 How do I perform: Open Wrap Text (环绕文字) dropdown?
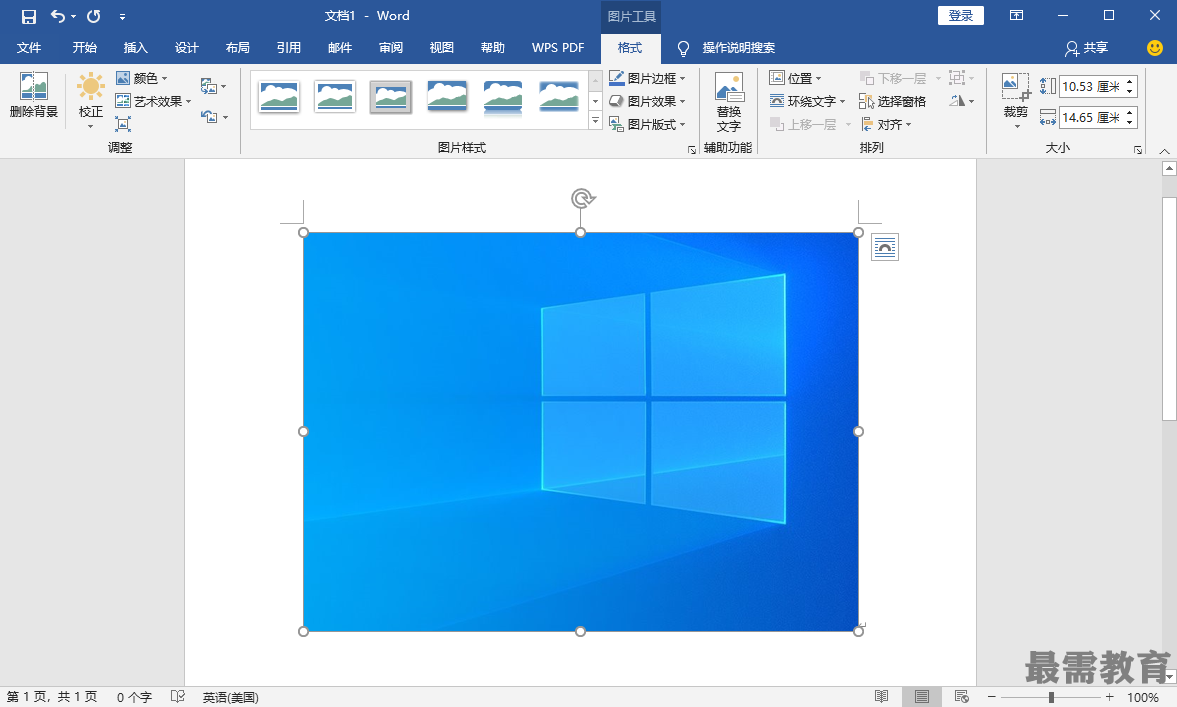click(x=808, y=101)
